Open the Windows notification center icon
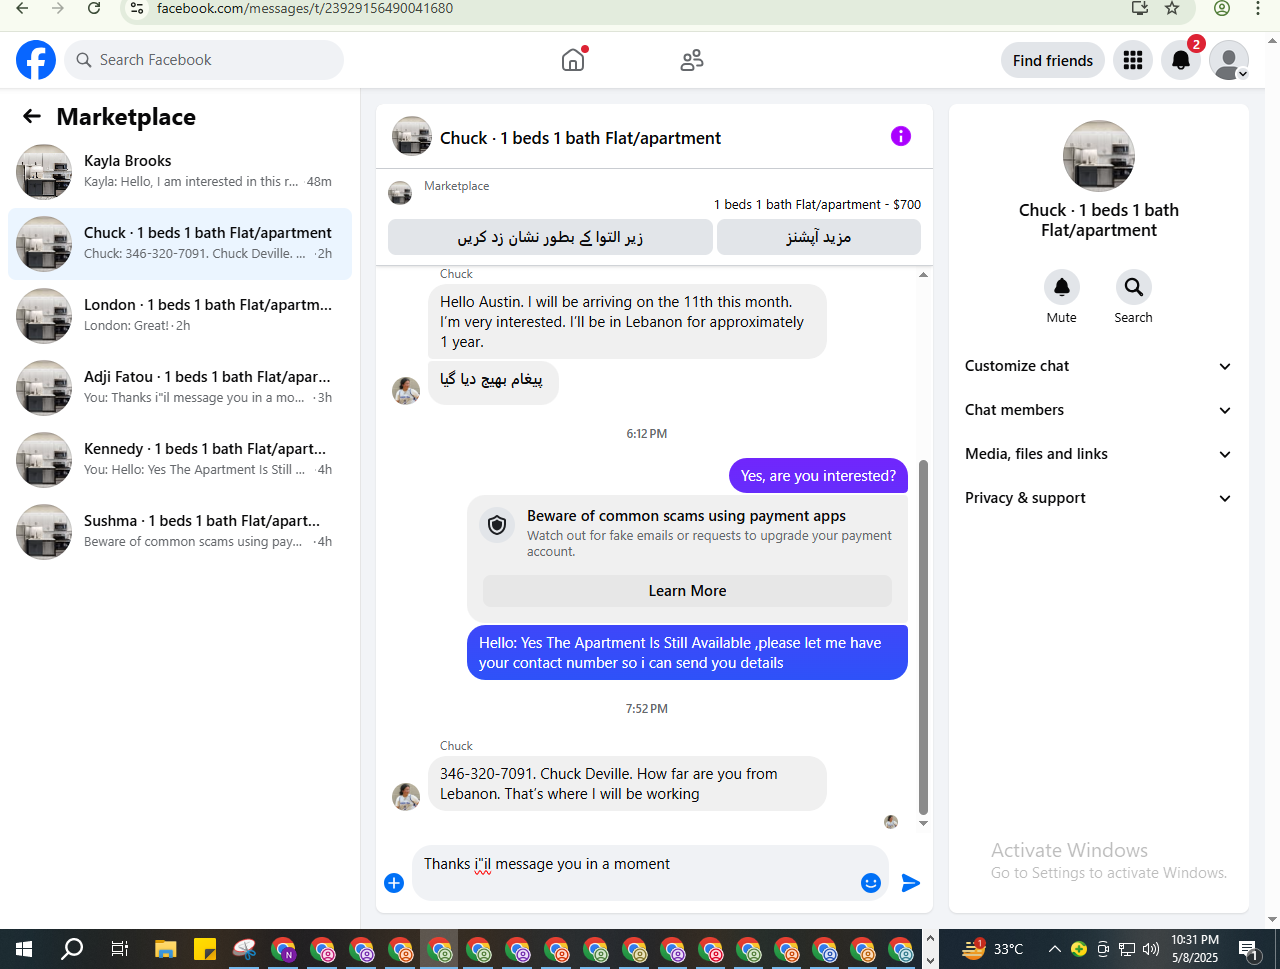The width and height of the screenshot is (1280, 969). coord(1249,949)
